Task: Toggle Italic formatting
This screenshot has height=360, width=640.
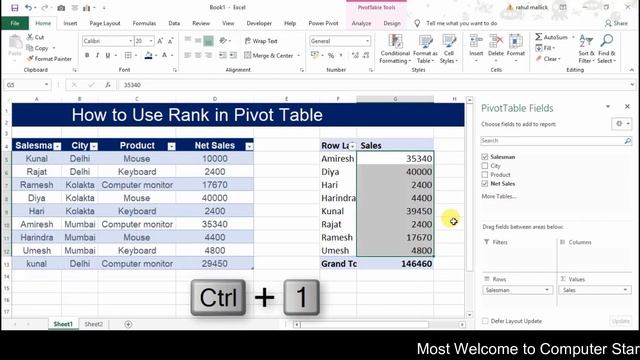Action: click(97, 55)
